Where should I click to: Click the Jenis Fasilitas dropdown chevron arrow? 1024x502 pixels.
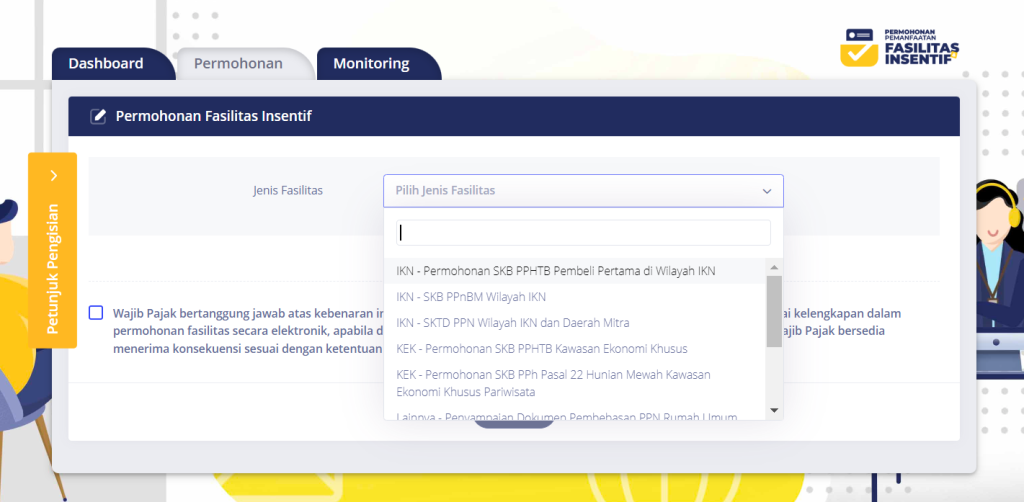(x=767, y=191)
